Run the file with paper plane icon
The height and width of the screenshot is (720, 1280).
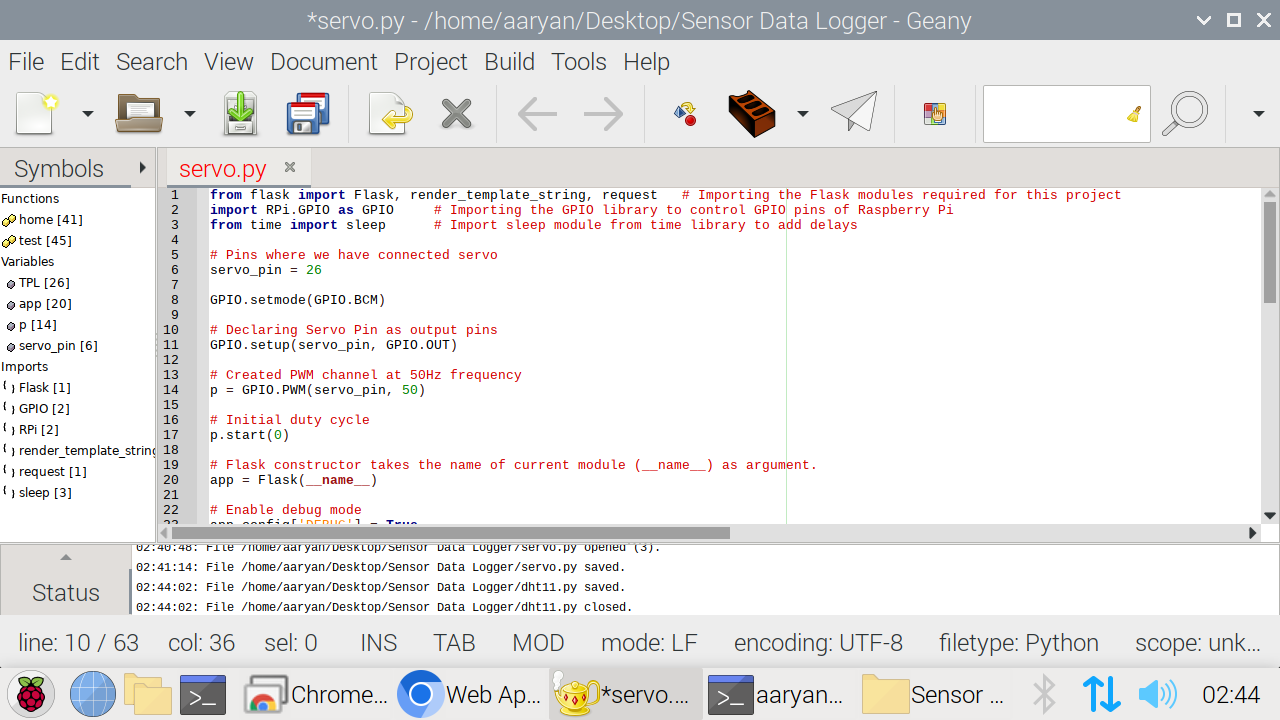pyautogui.click(x=854, y=112)
